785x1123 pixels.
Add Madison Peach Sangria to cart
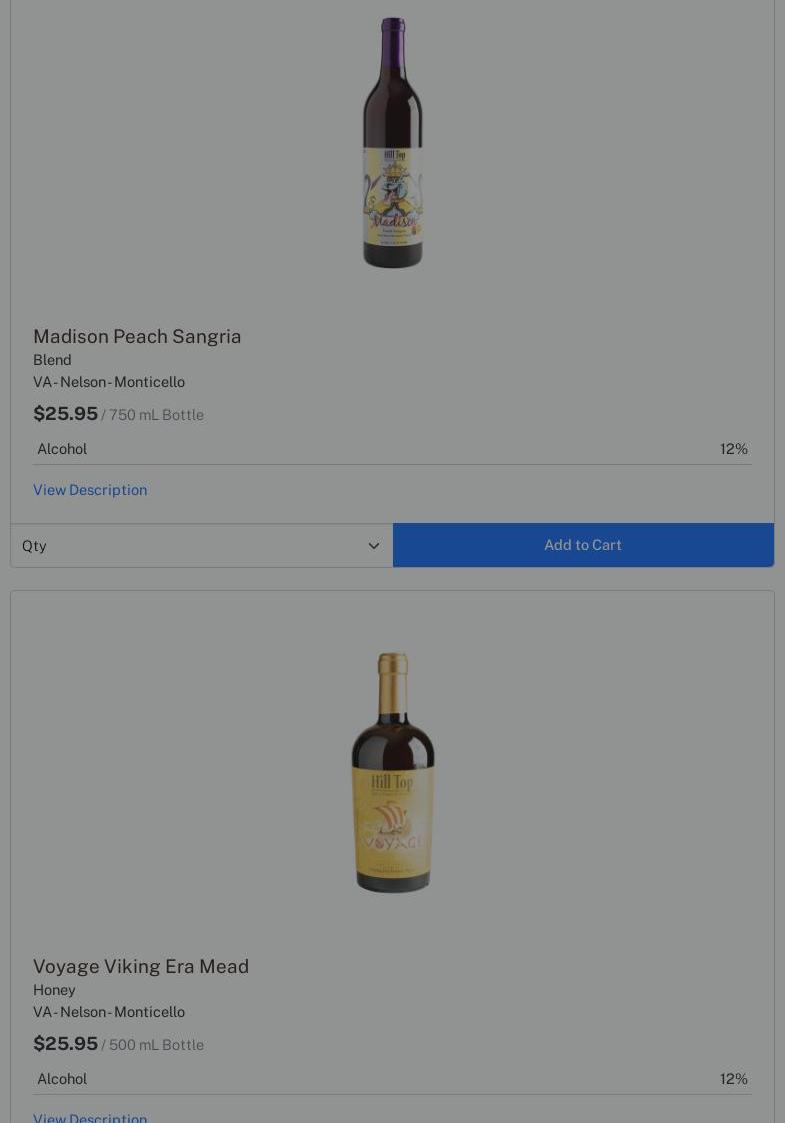[583, 545]
